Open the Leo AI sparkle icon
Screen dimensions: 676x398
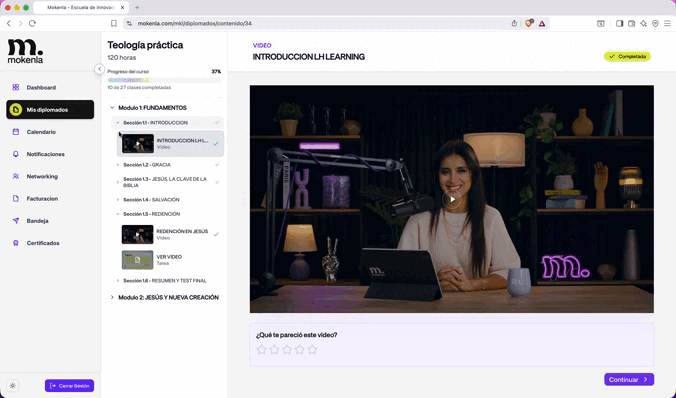[x=643, y=23]
